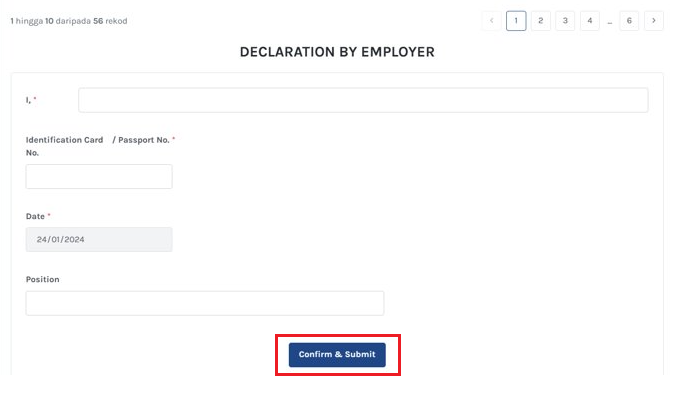Focus the 'I,' declarant name field

[363, 100]
